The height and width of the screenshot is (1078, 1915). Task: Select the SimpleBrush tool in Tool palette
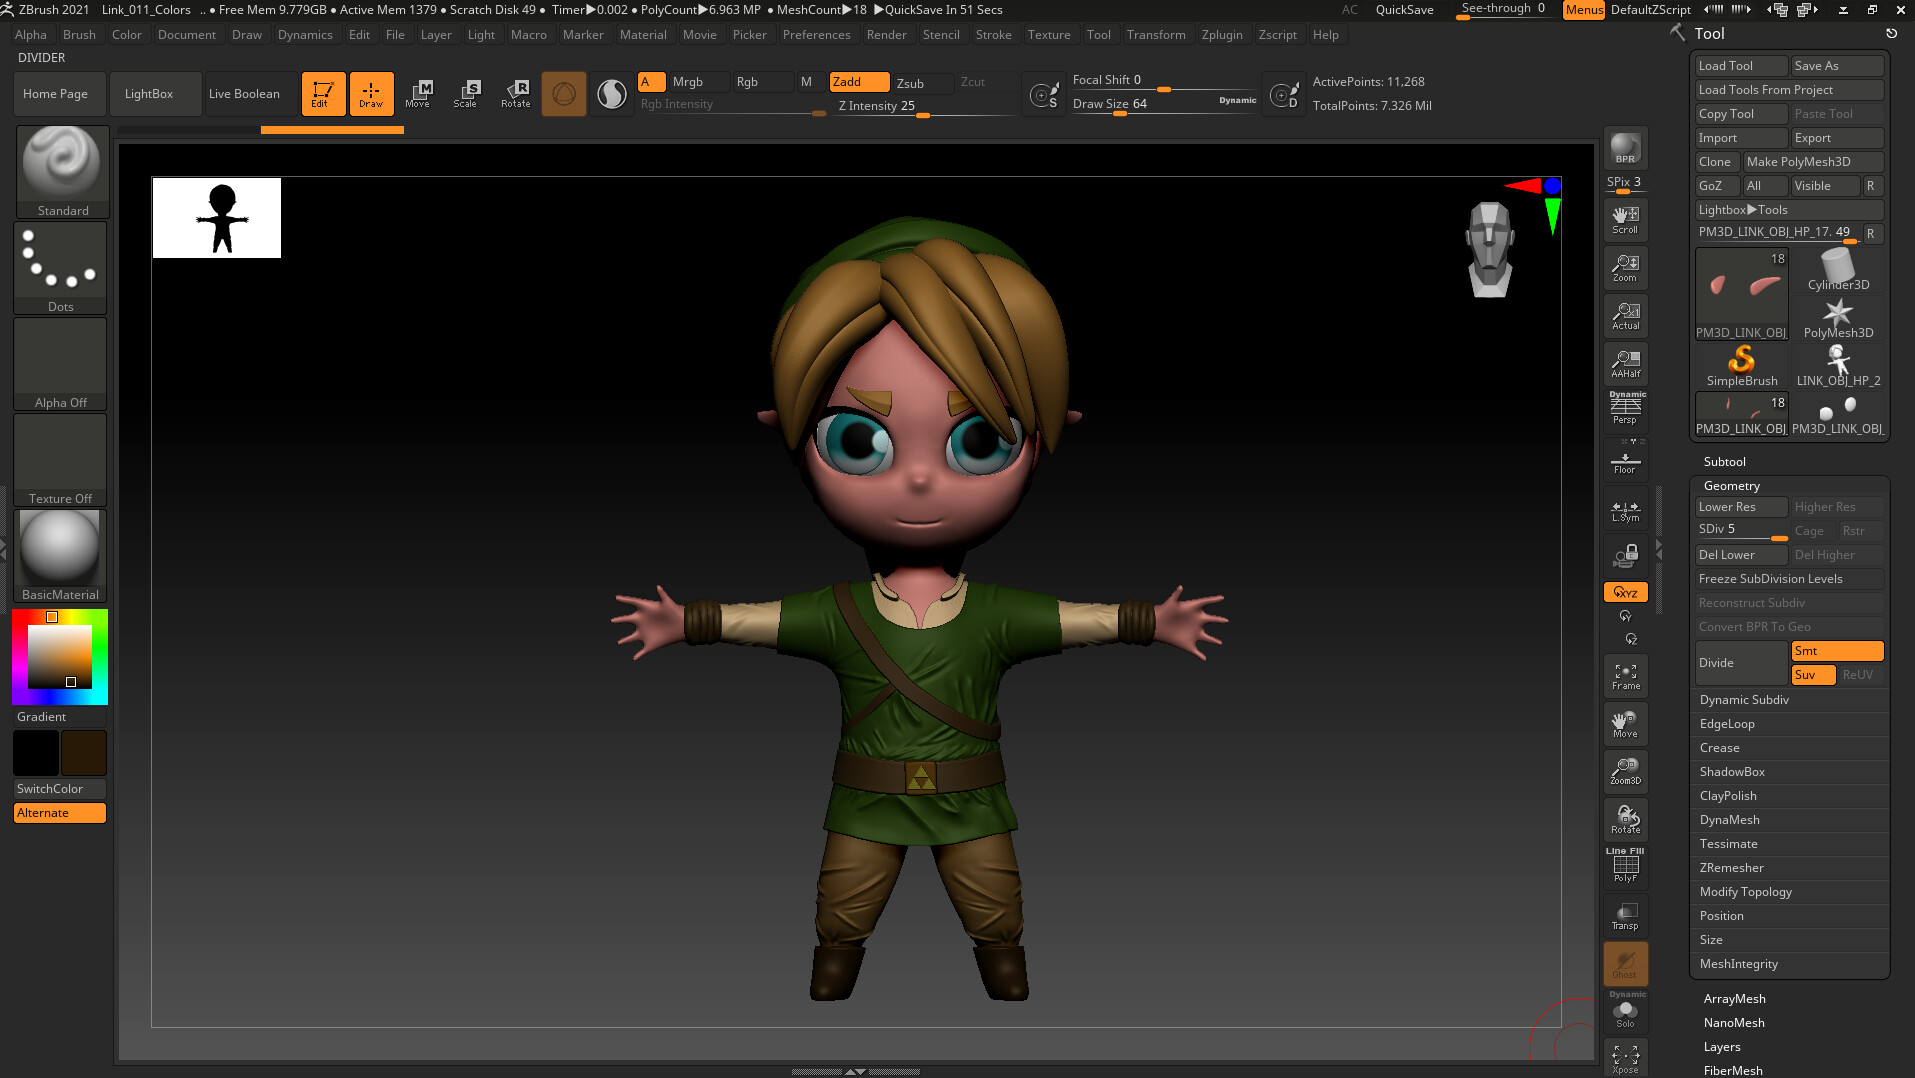[x=1741, y=360]
